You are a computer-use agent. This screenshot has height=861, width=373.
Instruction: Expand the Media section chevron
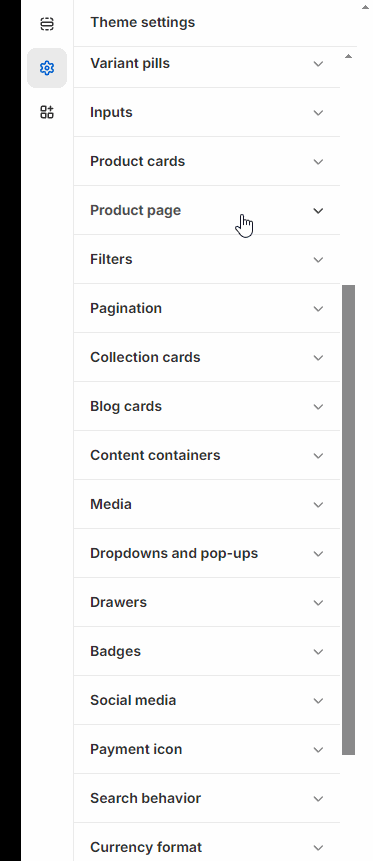pos(318,504)
